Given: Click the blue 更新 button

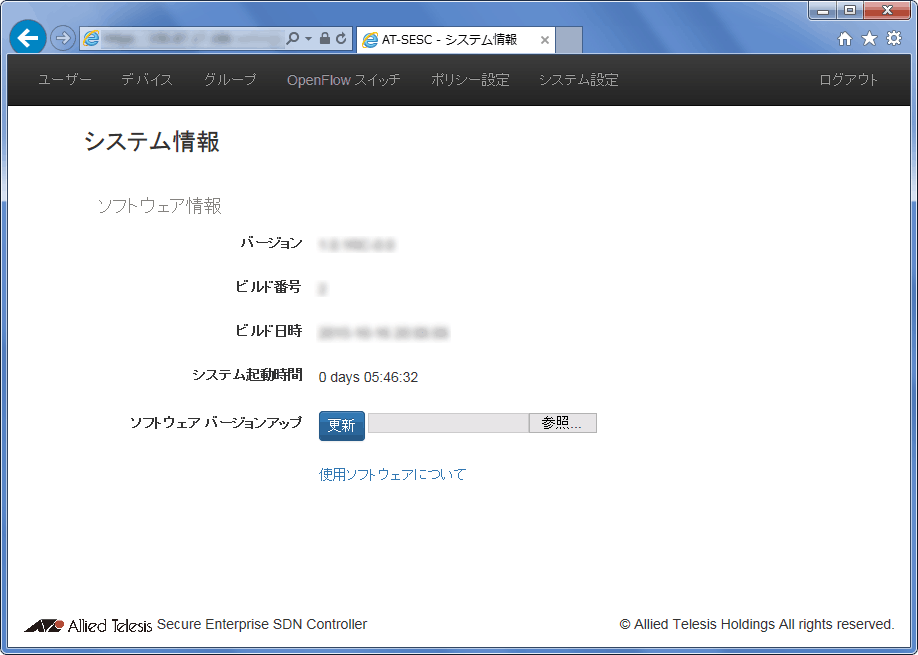Looking at the screenshot, I should [342, 426].
